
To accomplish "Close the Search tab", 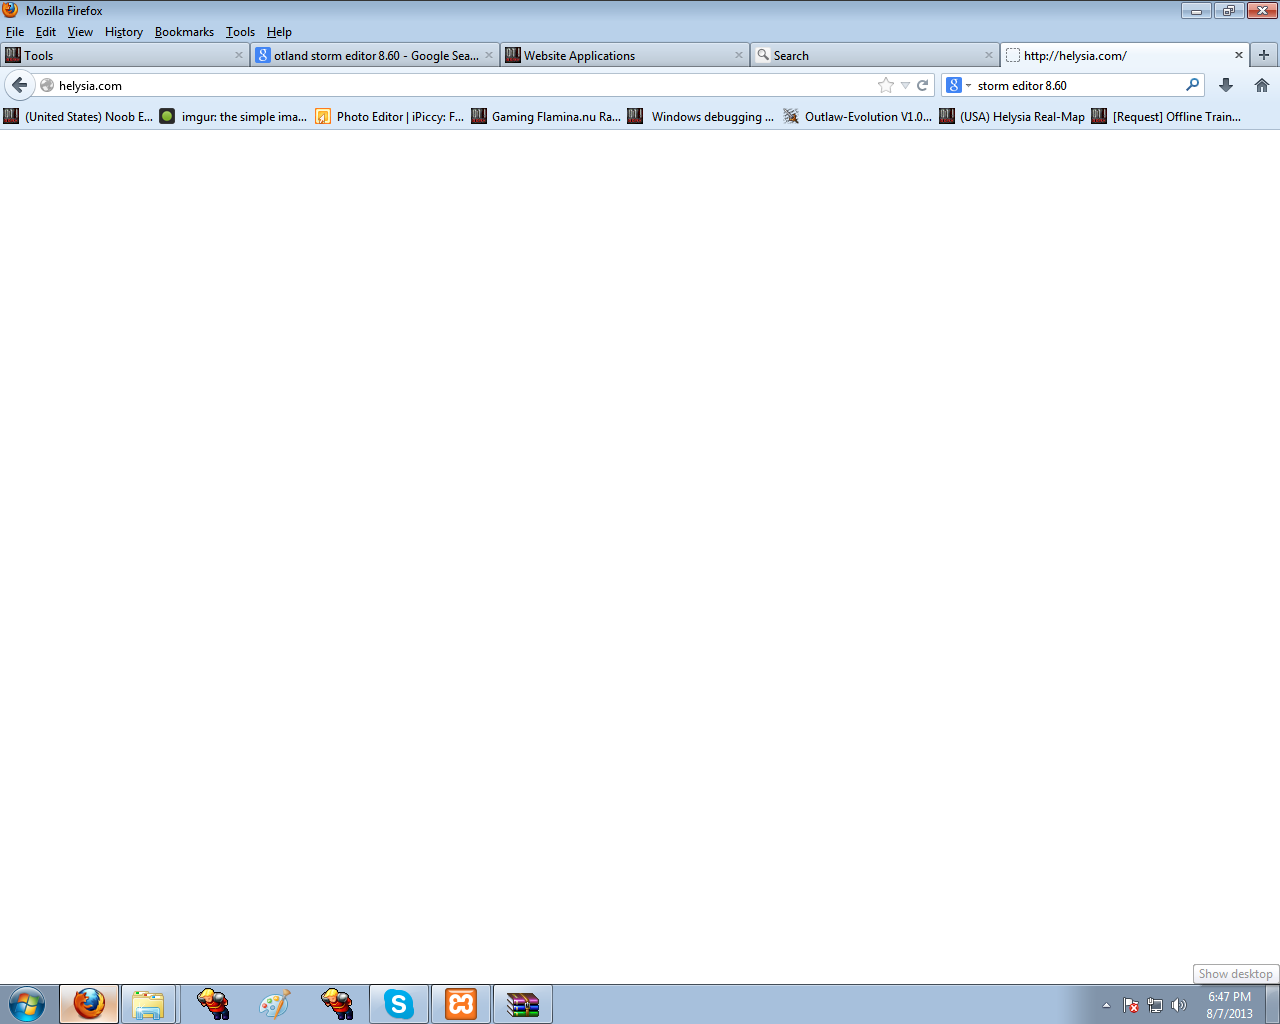I will click(x=989, y=55).
